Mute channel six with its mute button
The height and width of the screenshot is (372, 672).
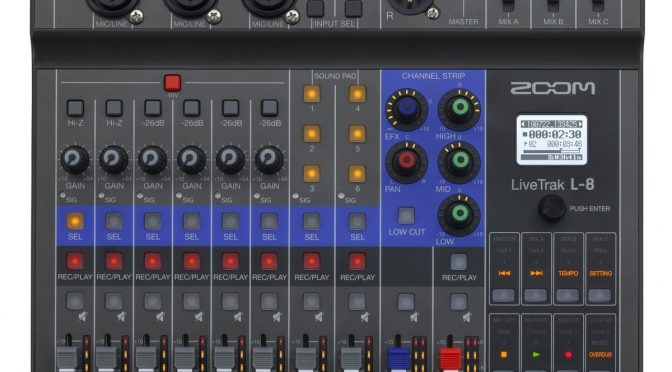(x=269, y=301)
